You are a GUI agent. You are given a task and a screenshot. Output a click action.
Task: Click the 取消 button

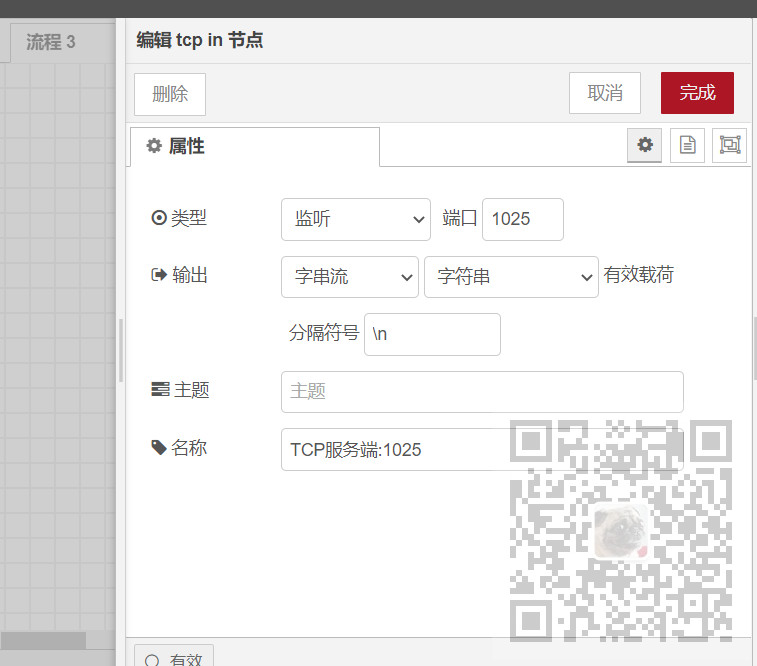(x=605, y=93)
